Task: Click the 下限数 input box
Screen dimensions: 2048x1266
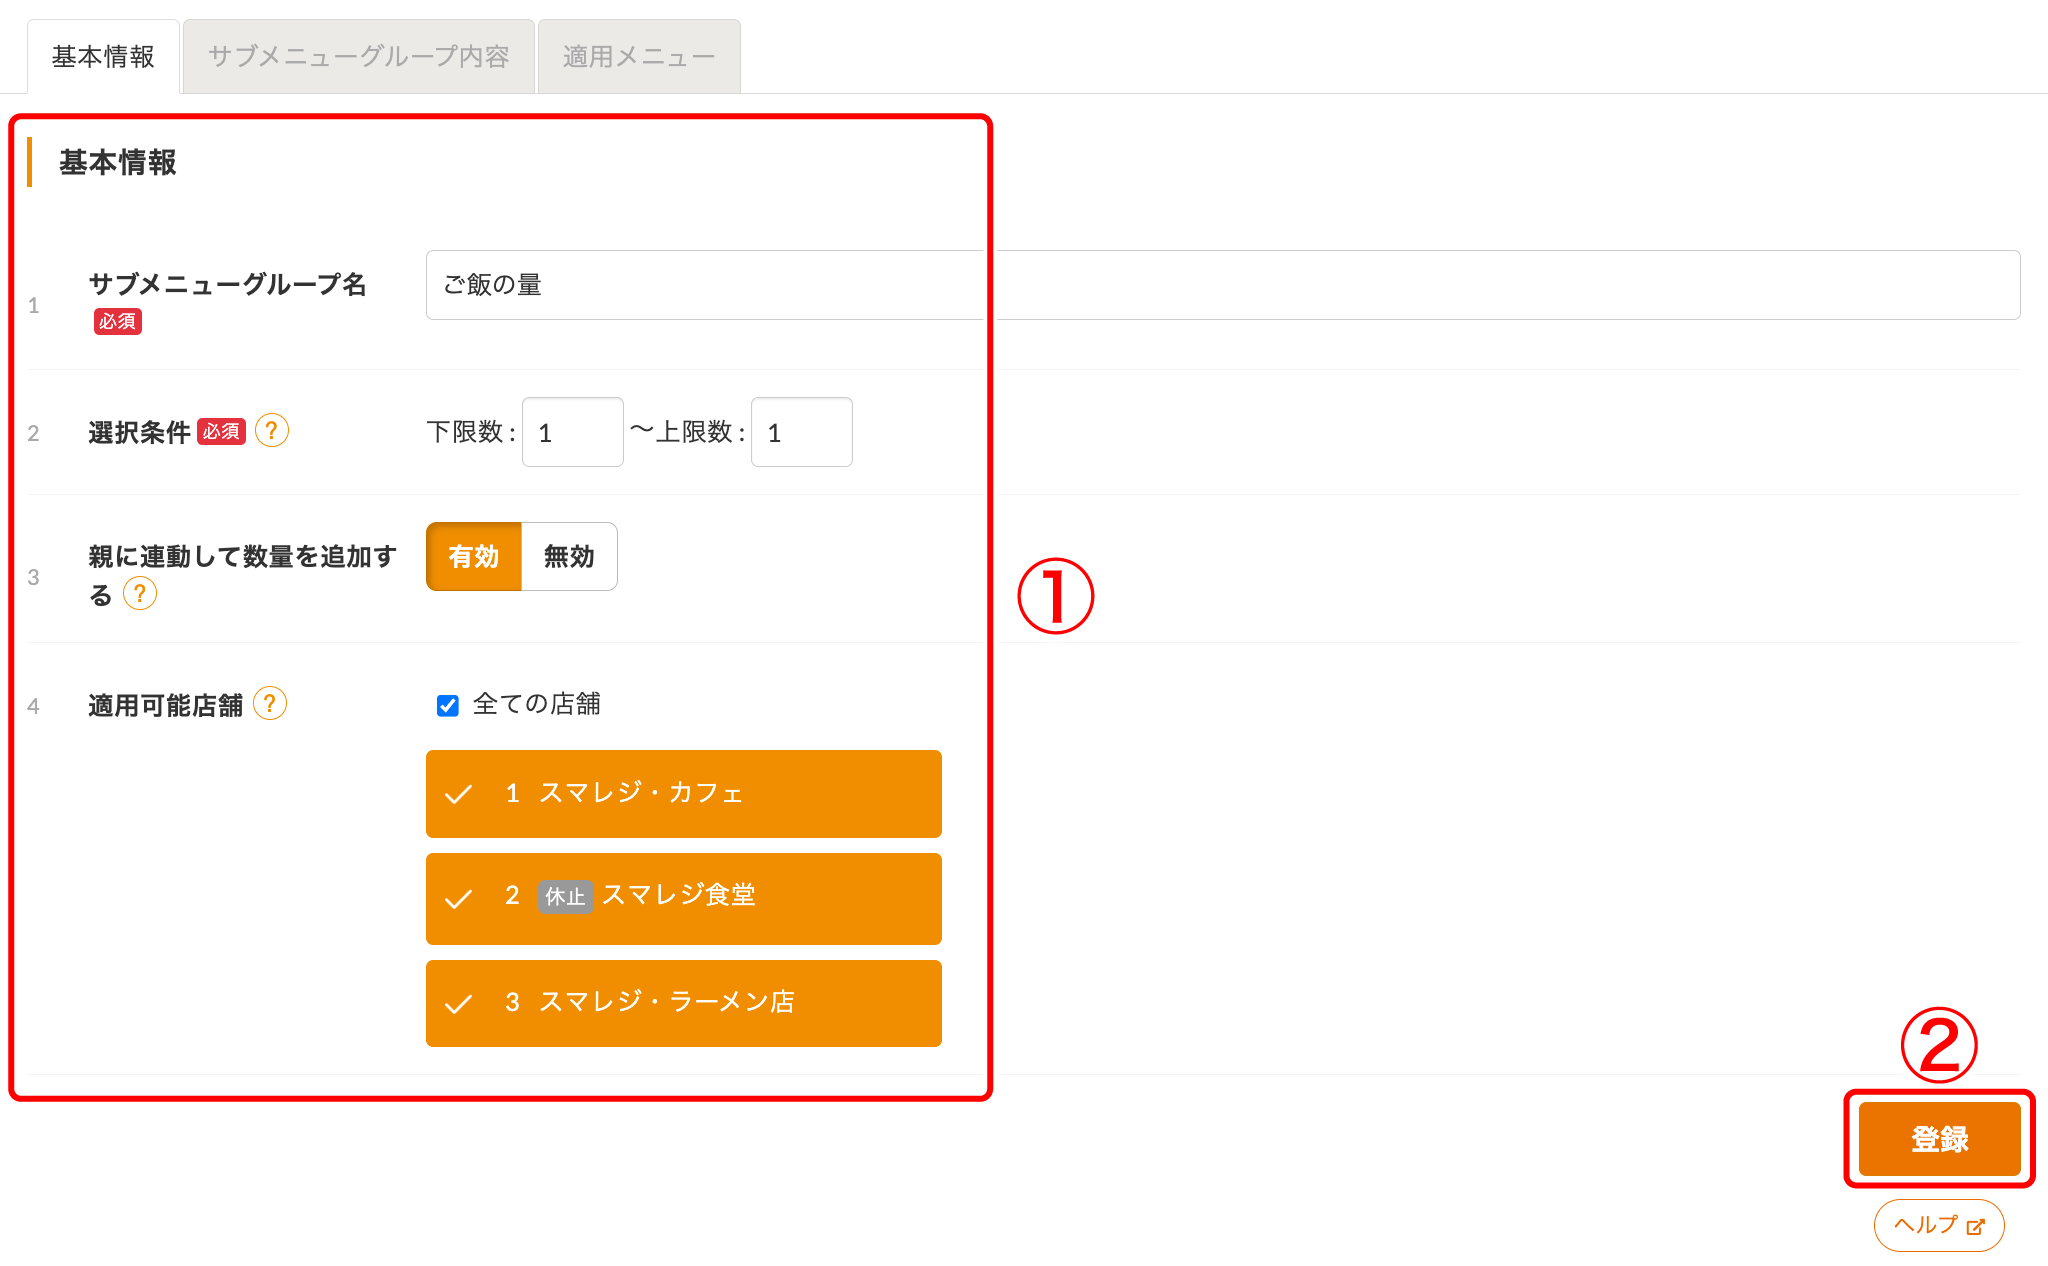Action: pyautogui.click(x=573, y=432)
